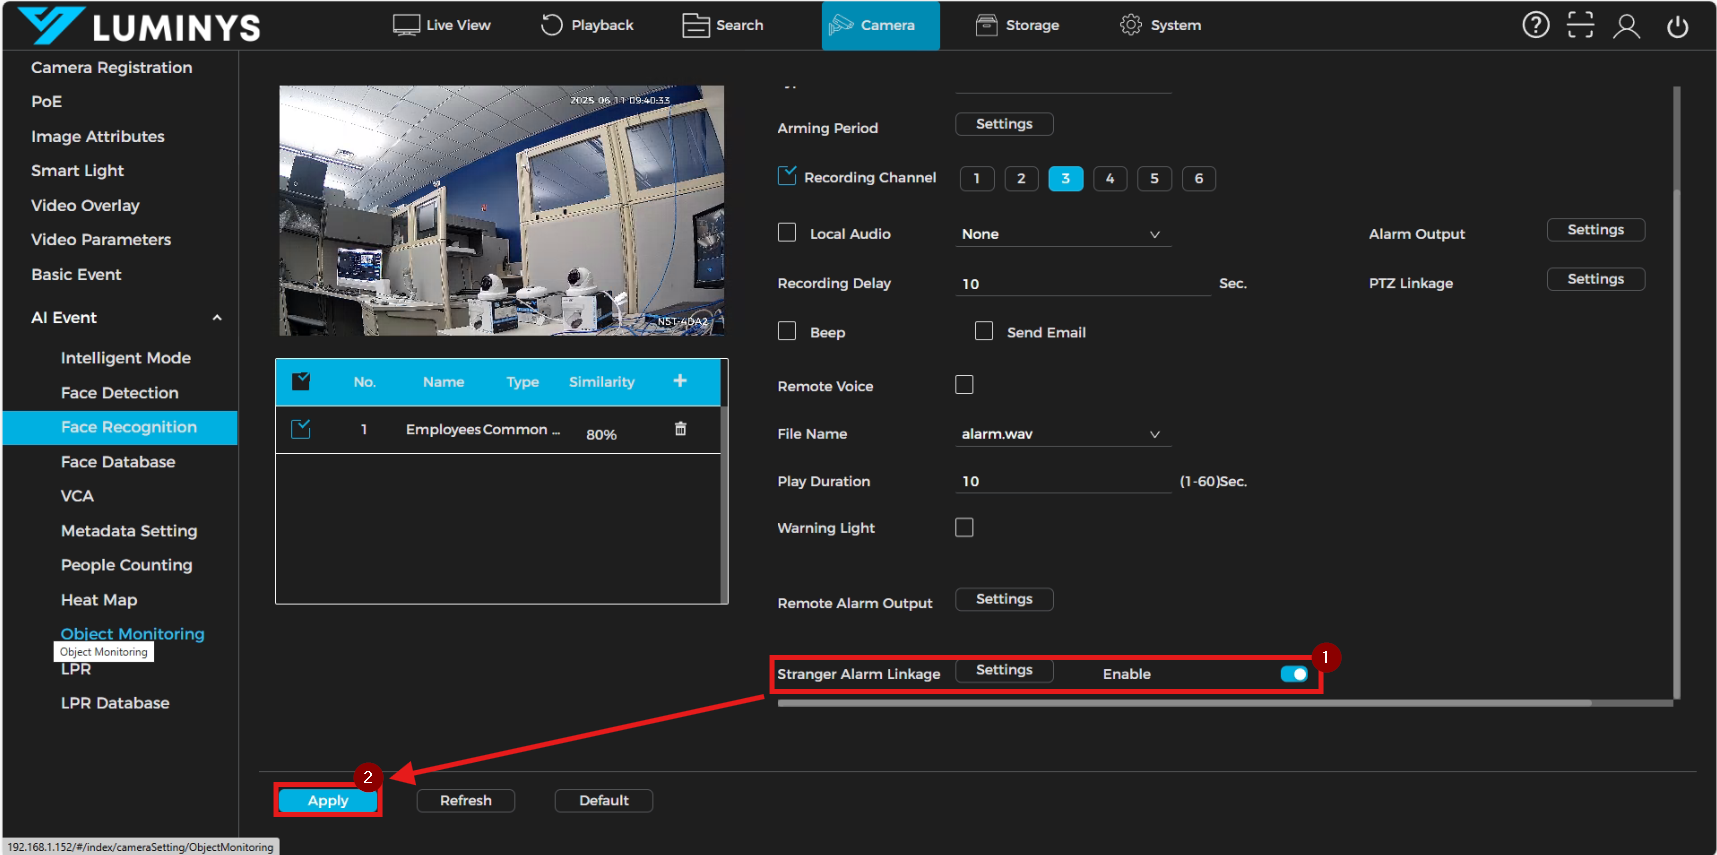This screenshot has height=855, width=1717.
Task: Switch to the Playback tab
Action: (587, 25)
